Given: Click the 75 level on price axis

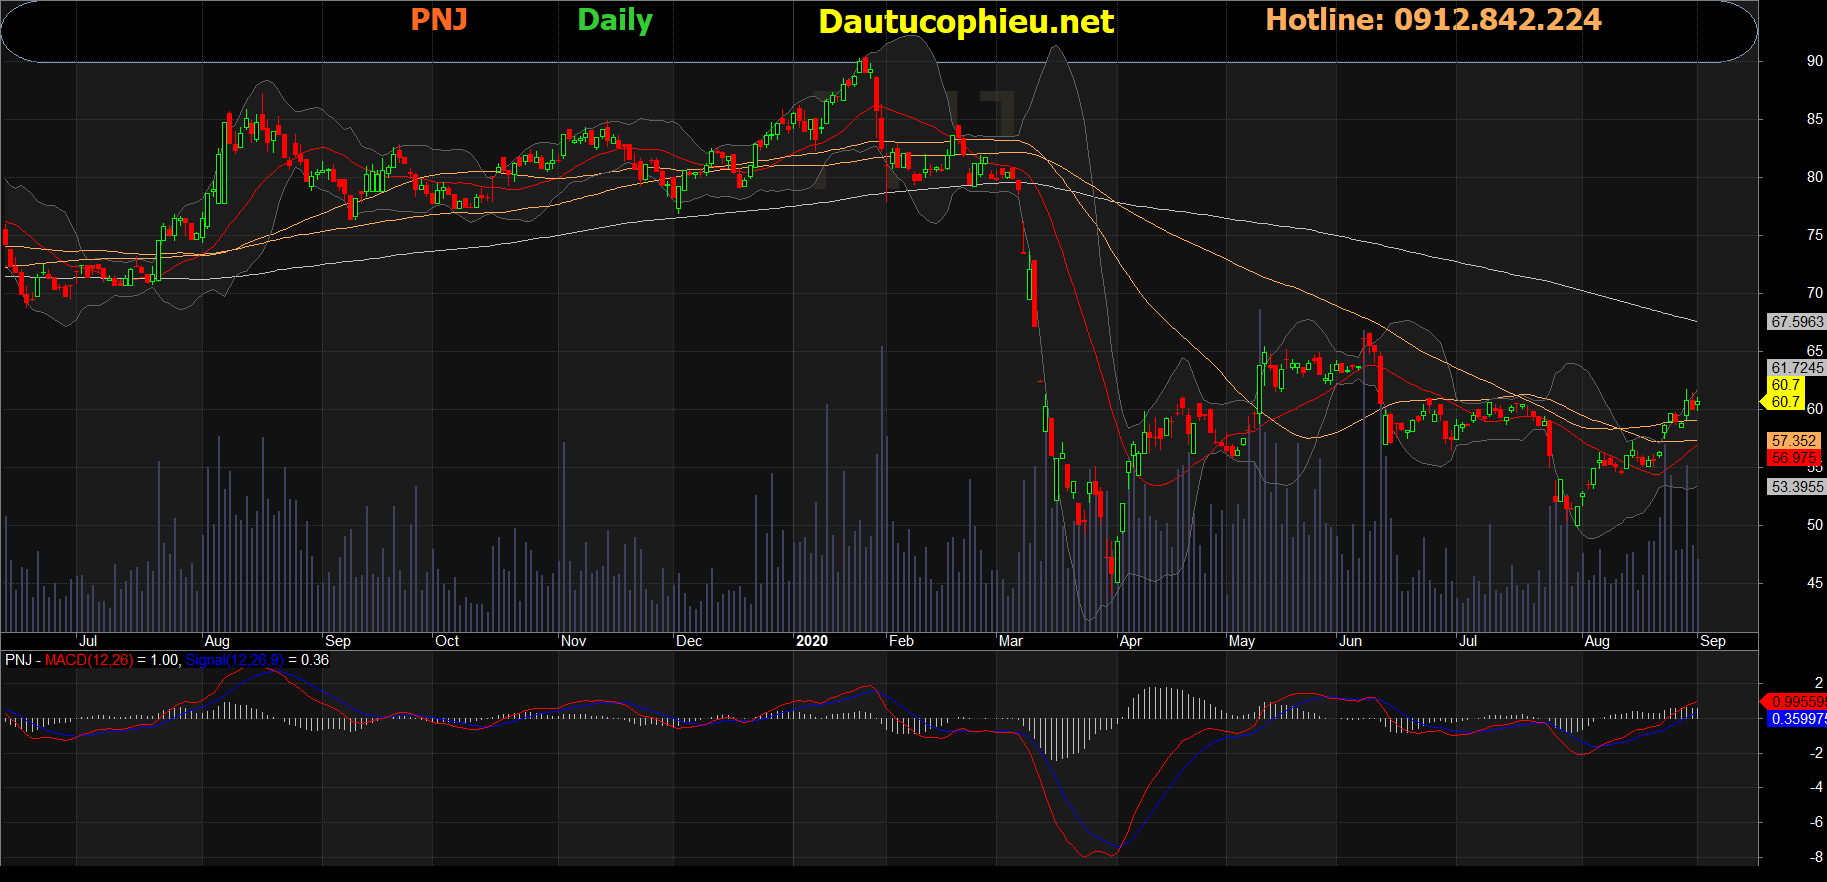Looking at the screenshot, I should [x=1814, y=235].
